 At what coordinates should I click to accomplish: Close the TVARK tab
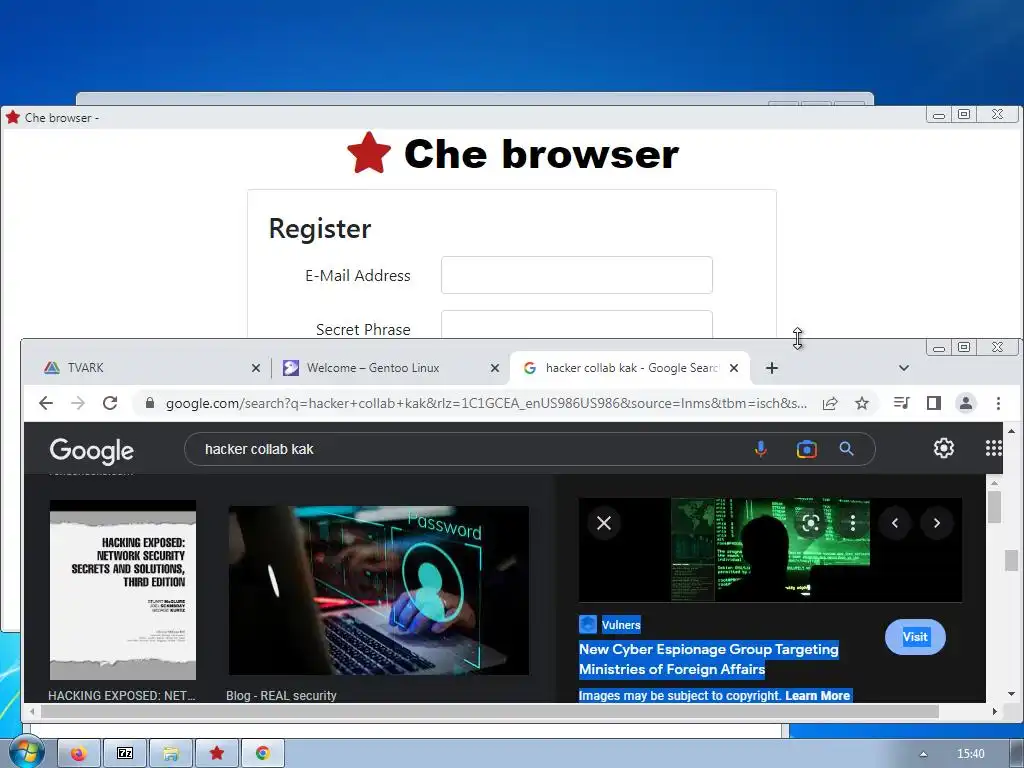(256, 368)
